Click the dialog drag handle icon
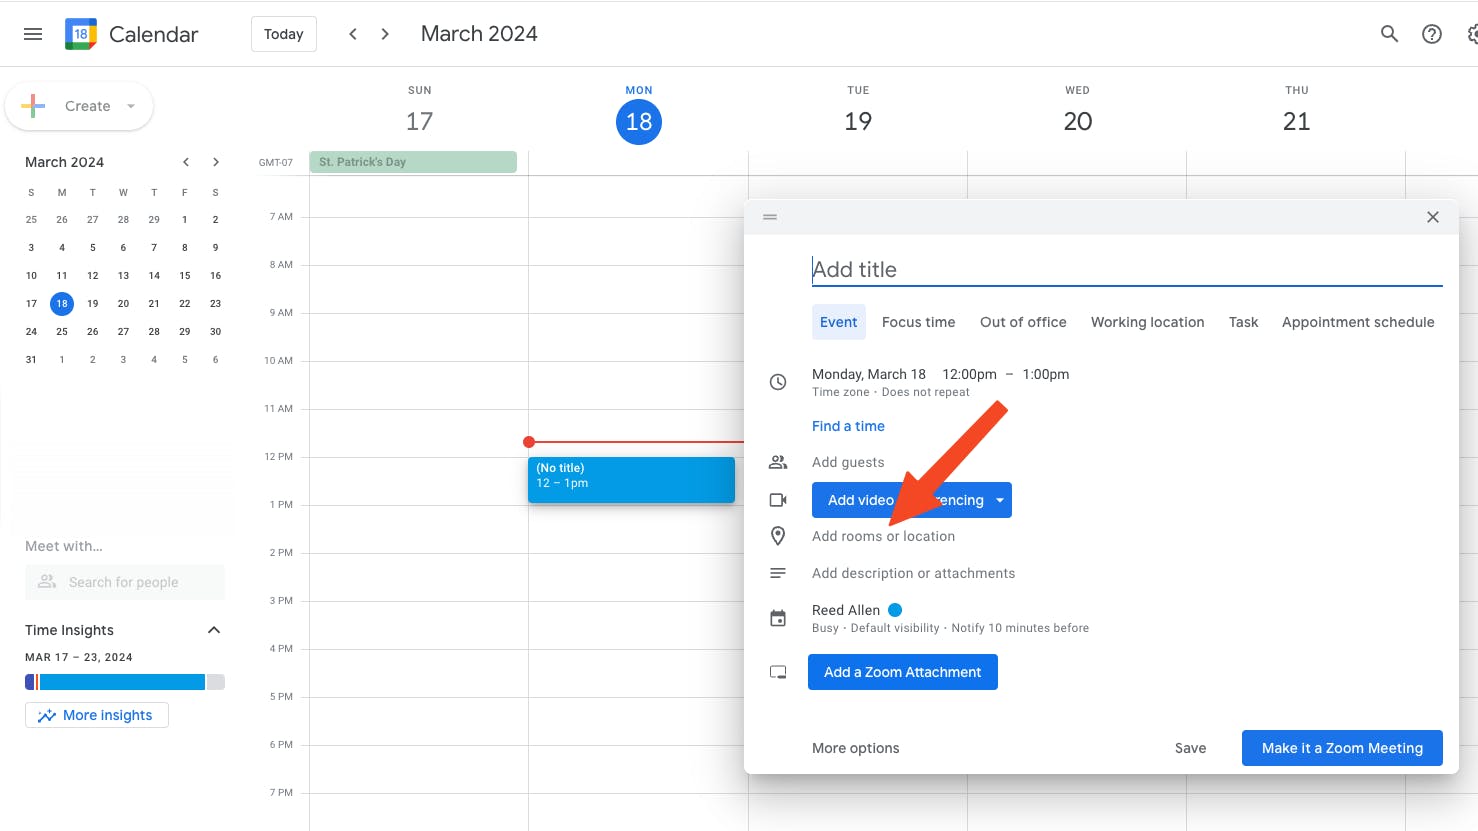The width and height of the screenshot is (1478, 831). (770, 217)
